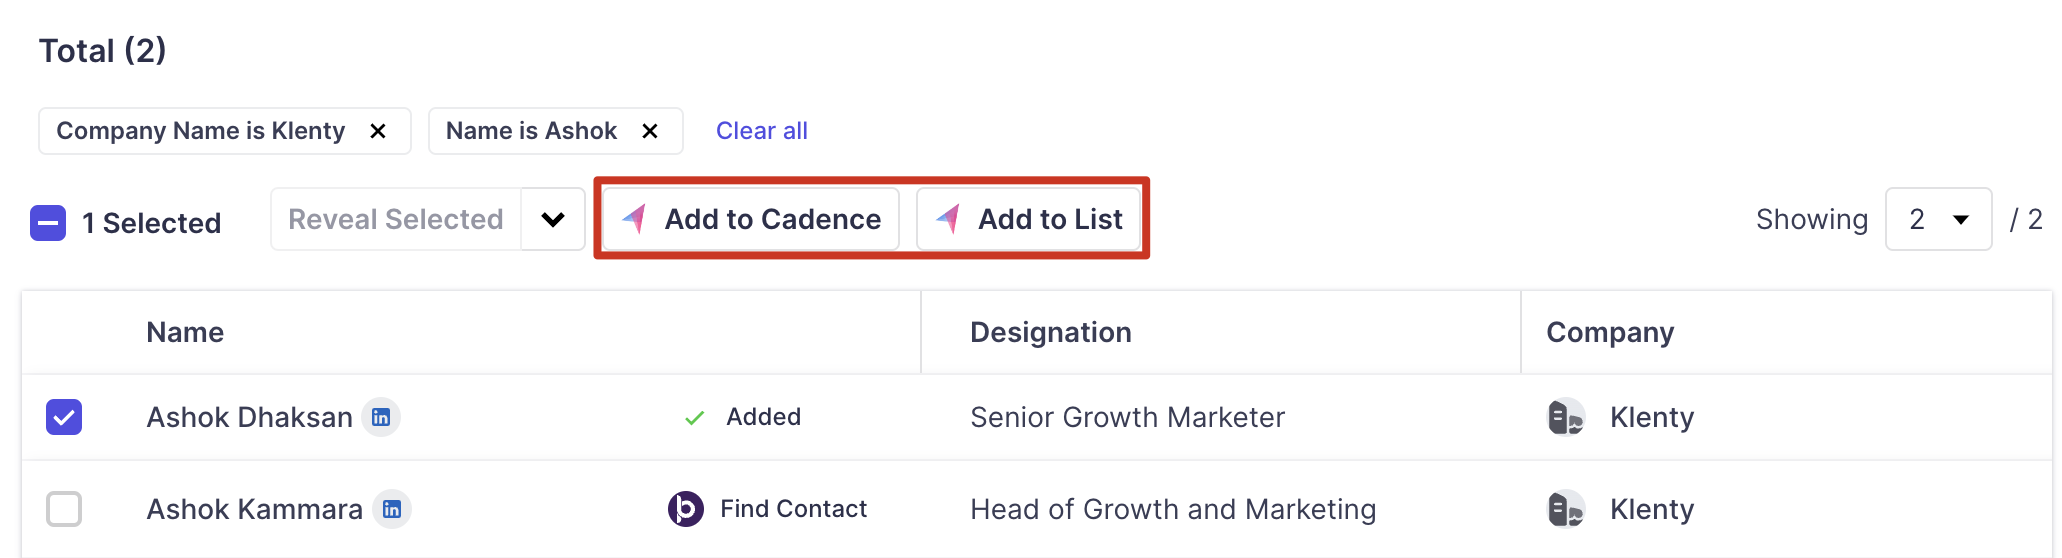Open the Showing count dropdown

click(x=1938, y=220)
